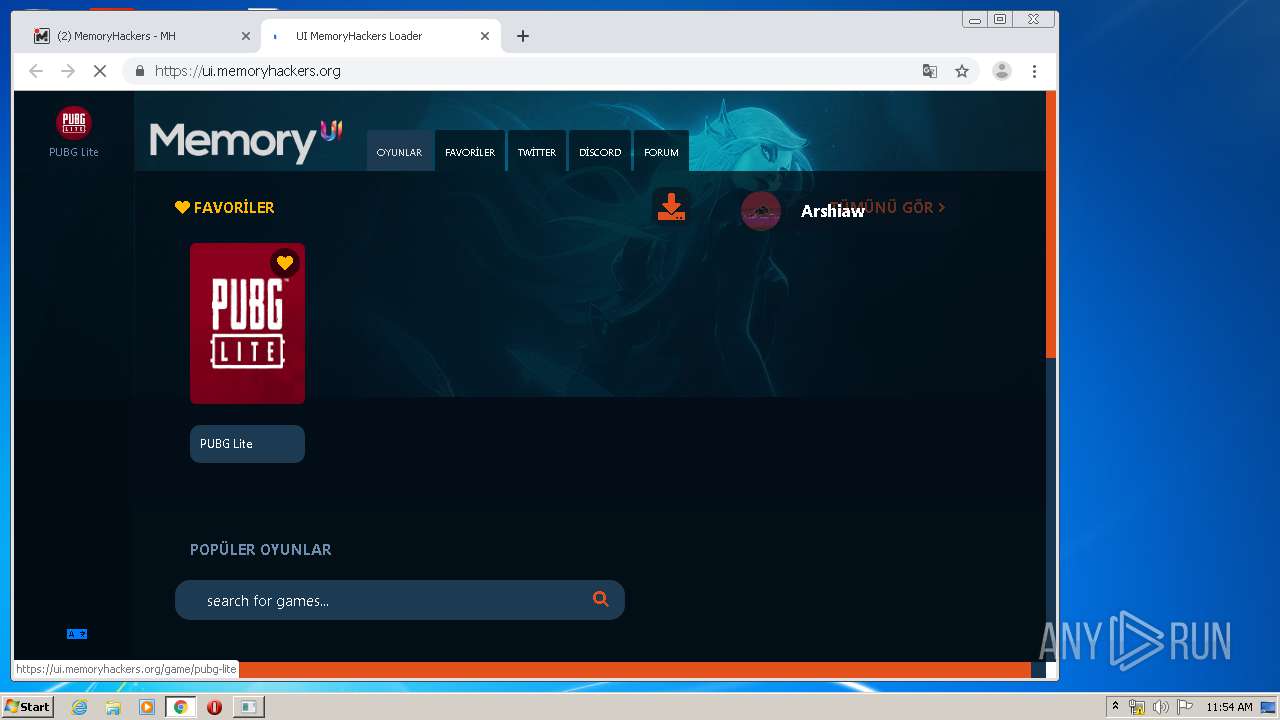1280x720 pixels.
Task: Open the DISCORD menu link
Action: pyautogui.click(x=600, y=152)
